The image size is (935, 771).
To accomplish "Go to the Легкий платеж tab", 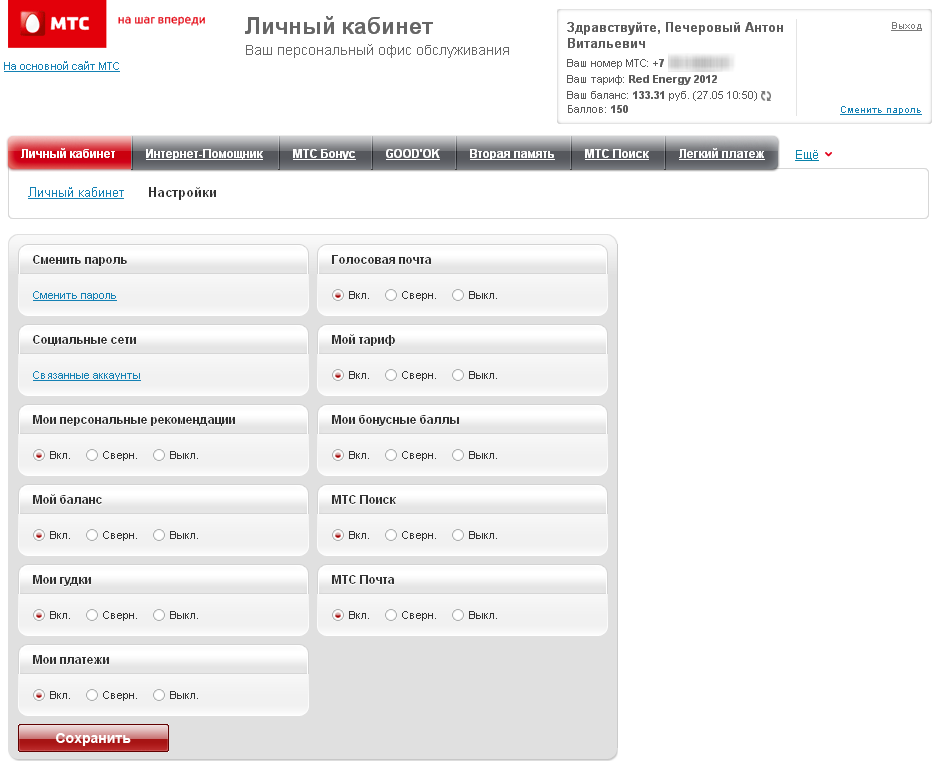I will (x=721, y=154).
